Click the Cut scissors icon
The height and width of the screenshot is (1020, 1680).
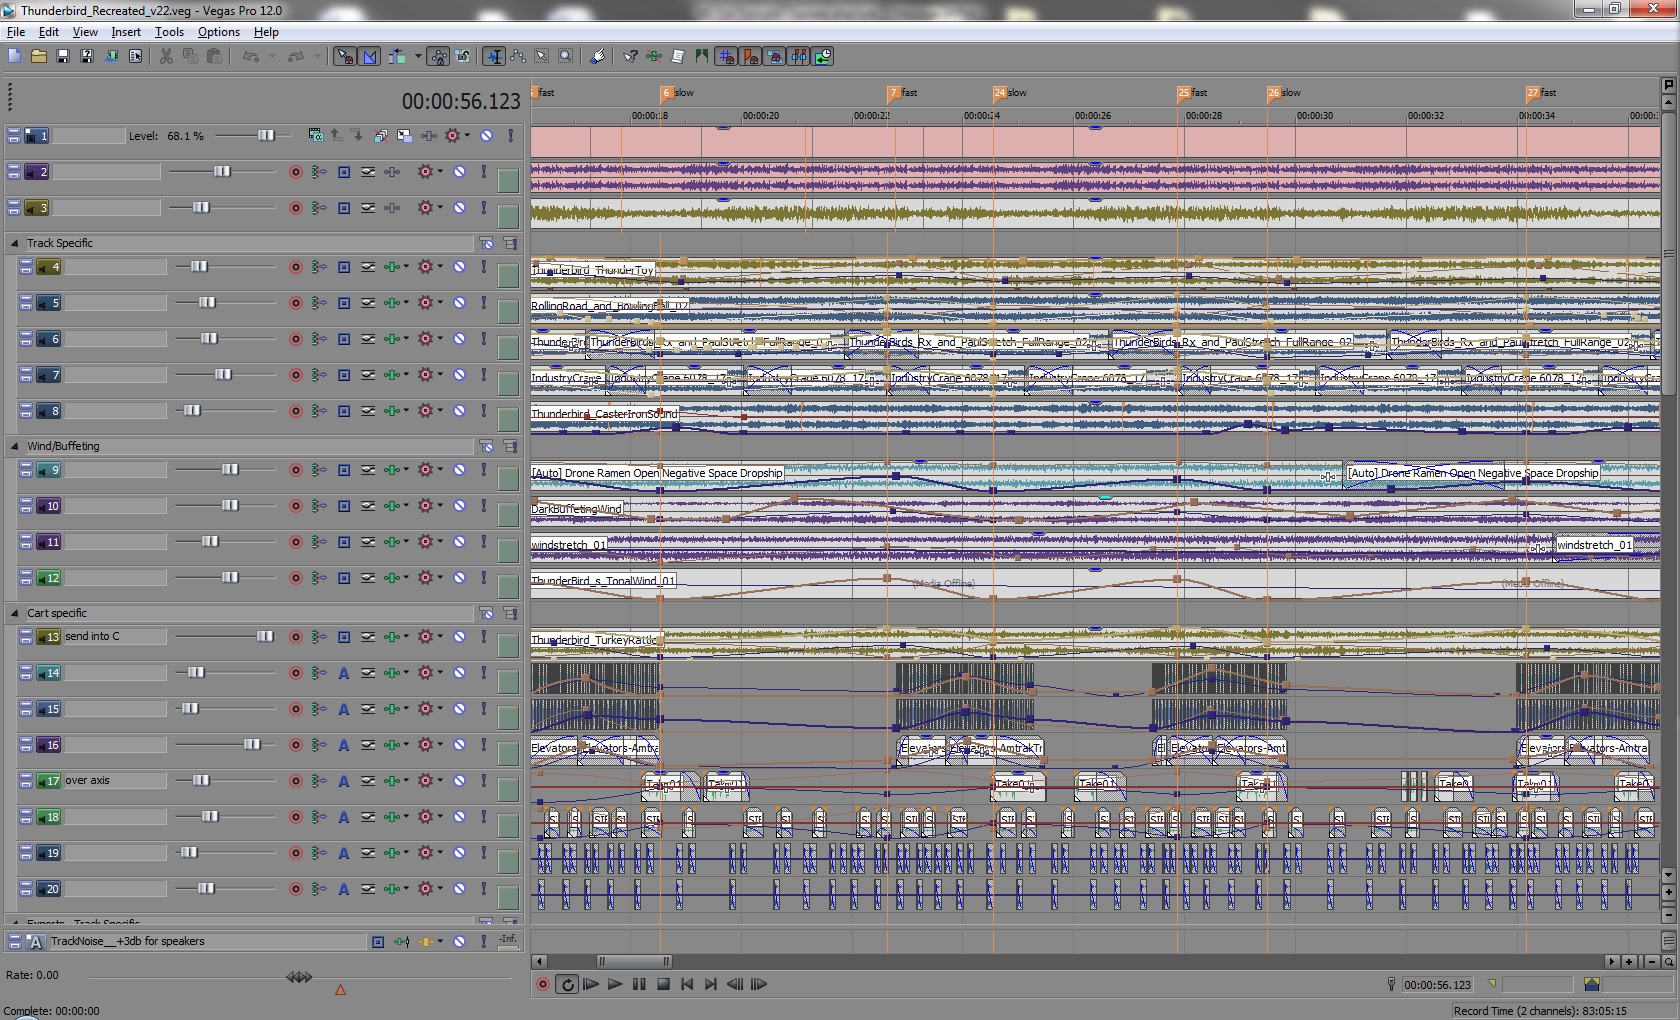click(x=166, y=57)
